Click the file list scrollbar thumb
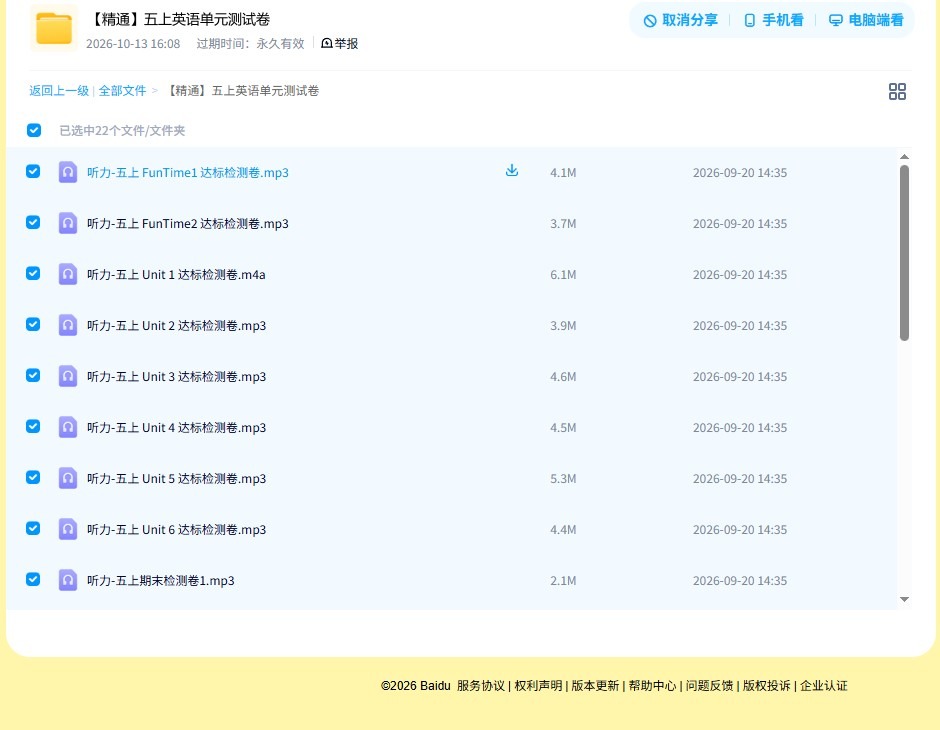Image resolution: width=940 pixels, height=730 pixels. pos(905,253)
